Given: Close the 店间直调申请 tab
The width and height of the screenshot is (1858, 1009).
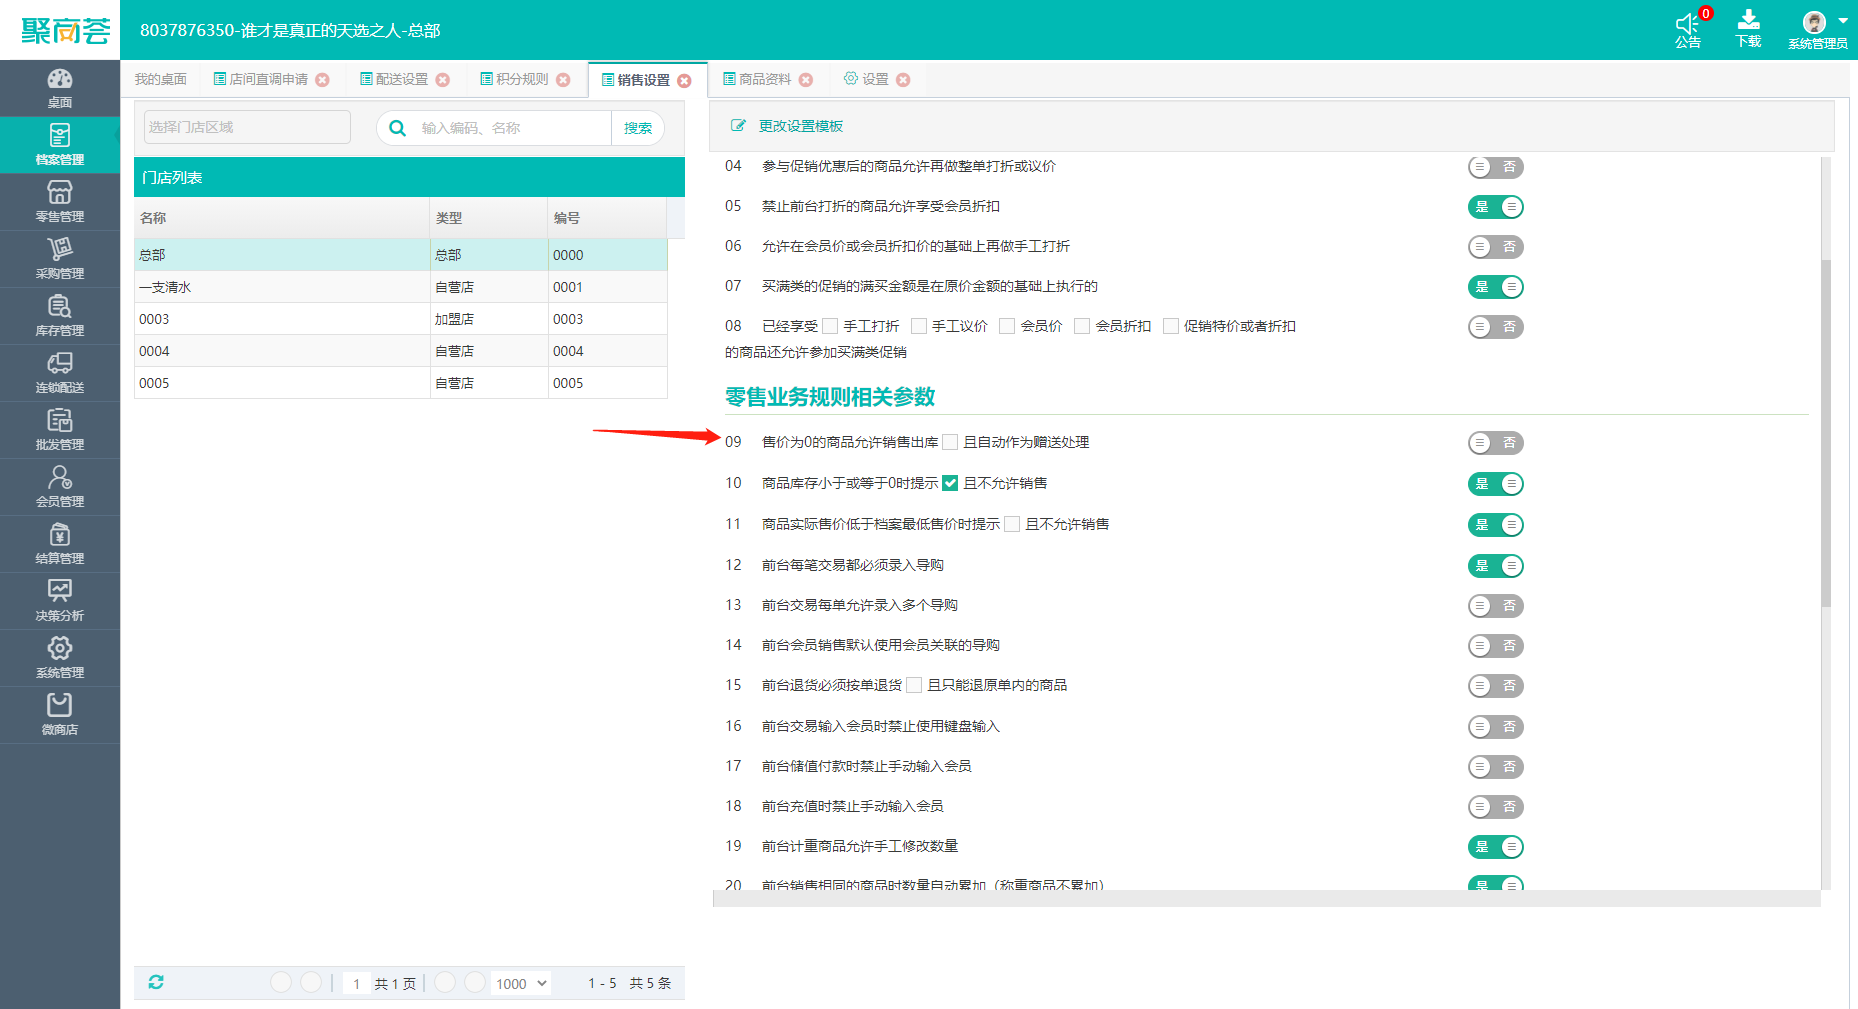Looking at the screenshot, I should (323, 80).
